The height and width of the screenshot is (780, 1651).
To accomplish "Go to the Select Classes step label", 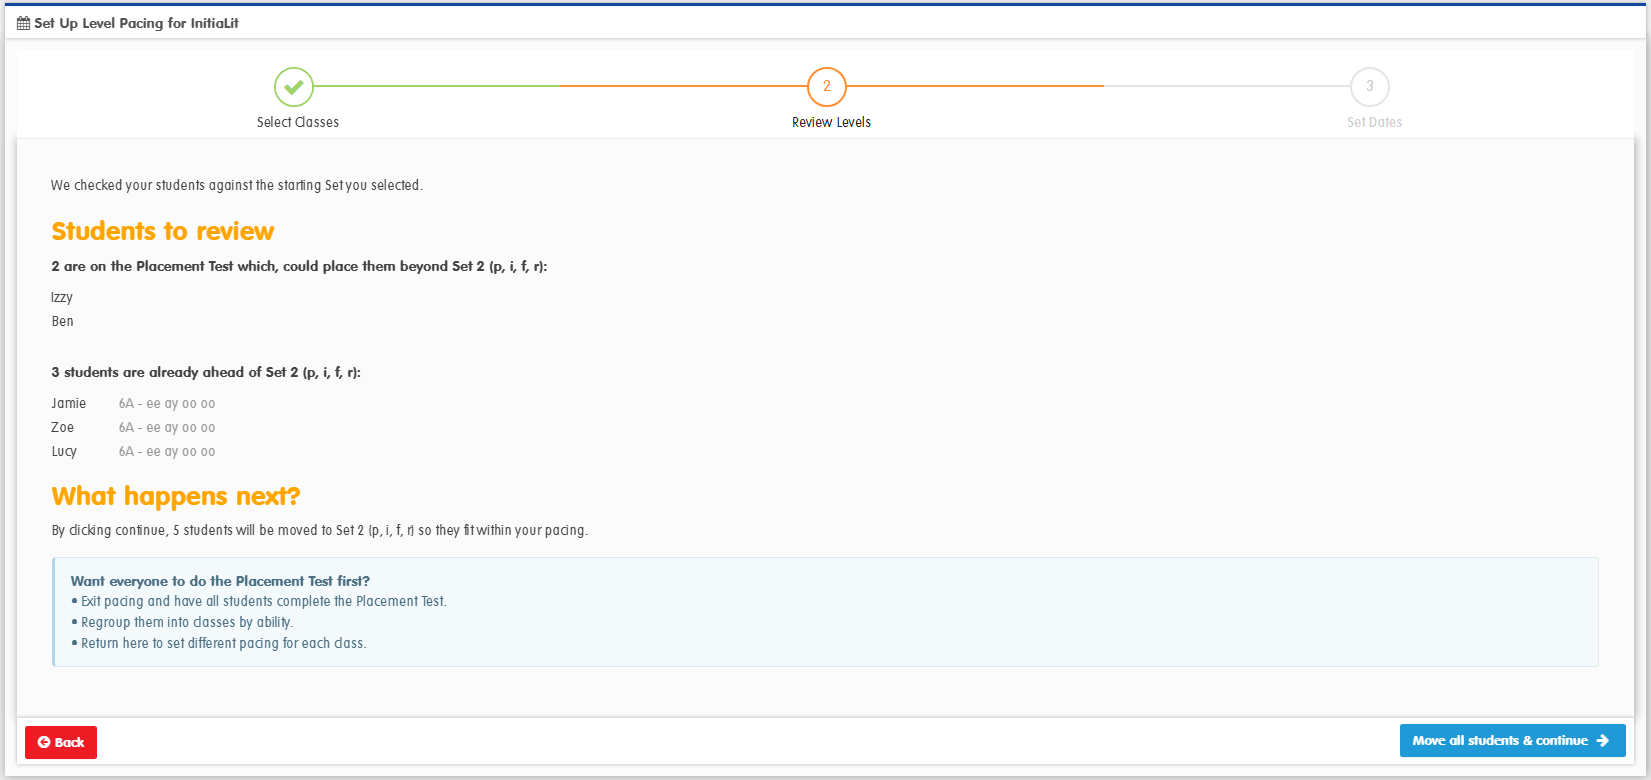I will click(298, 122).
